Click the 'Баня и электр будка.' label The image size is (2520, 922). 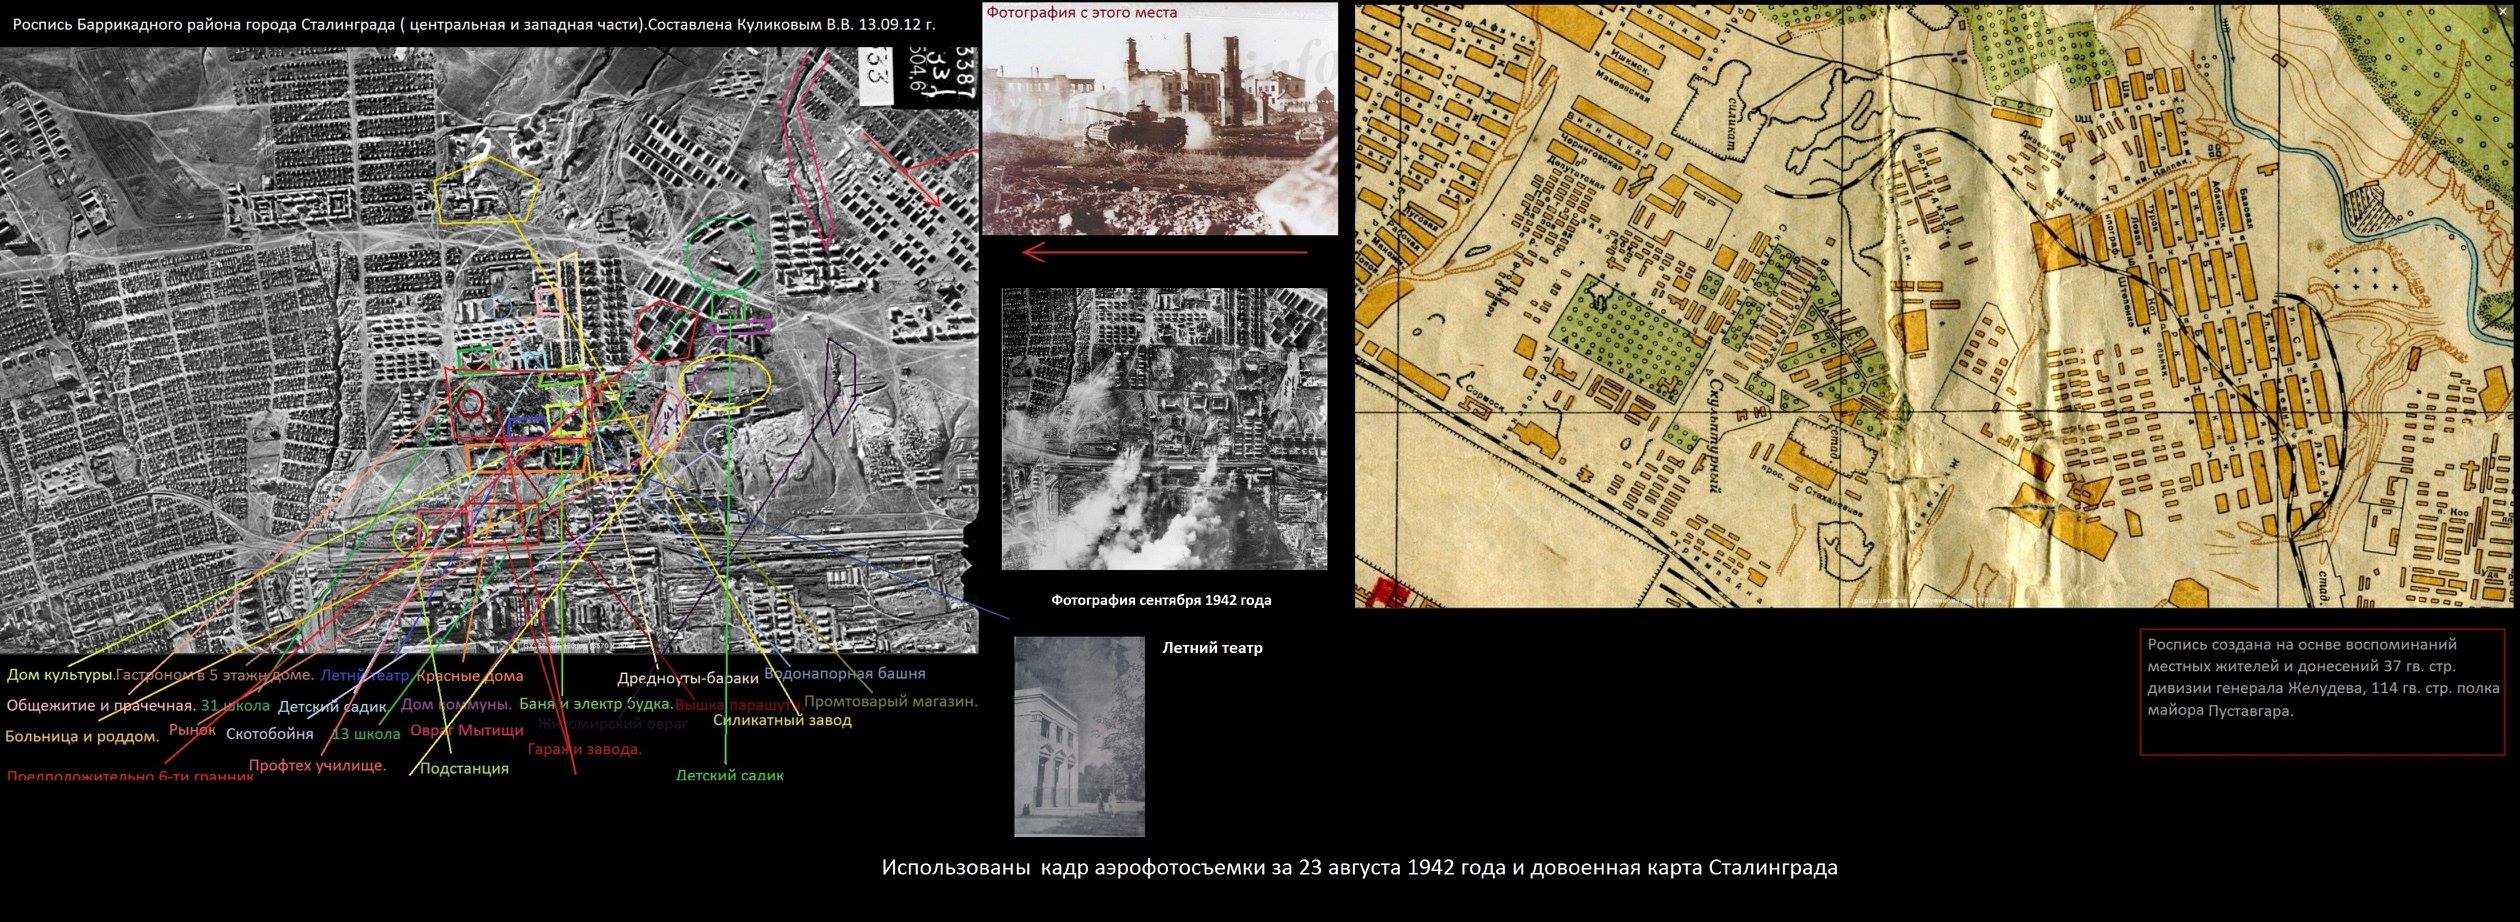[x=596, y=704]
